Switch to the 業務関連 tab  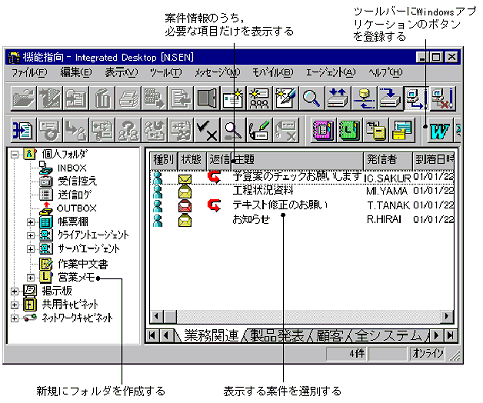pos(211,335)
